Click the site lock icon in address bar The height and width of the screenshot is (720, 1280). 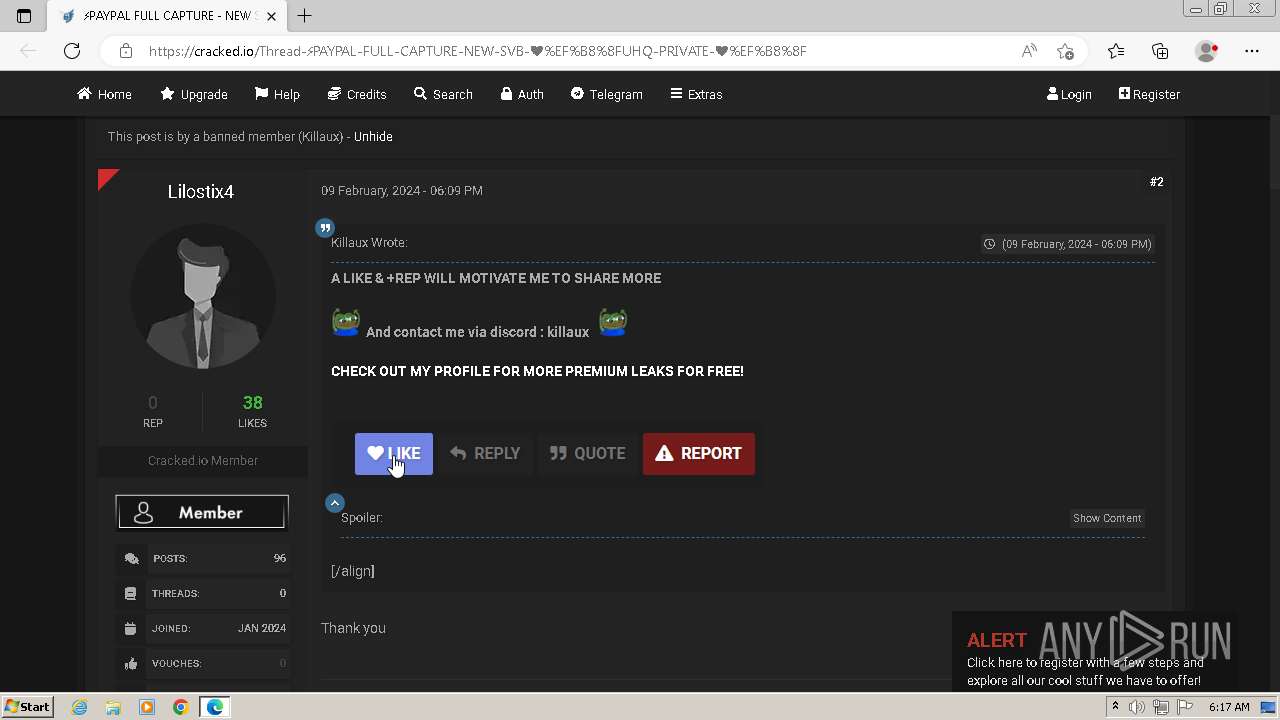point(125,51)
